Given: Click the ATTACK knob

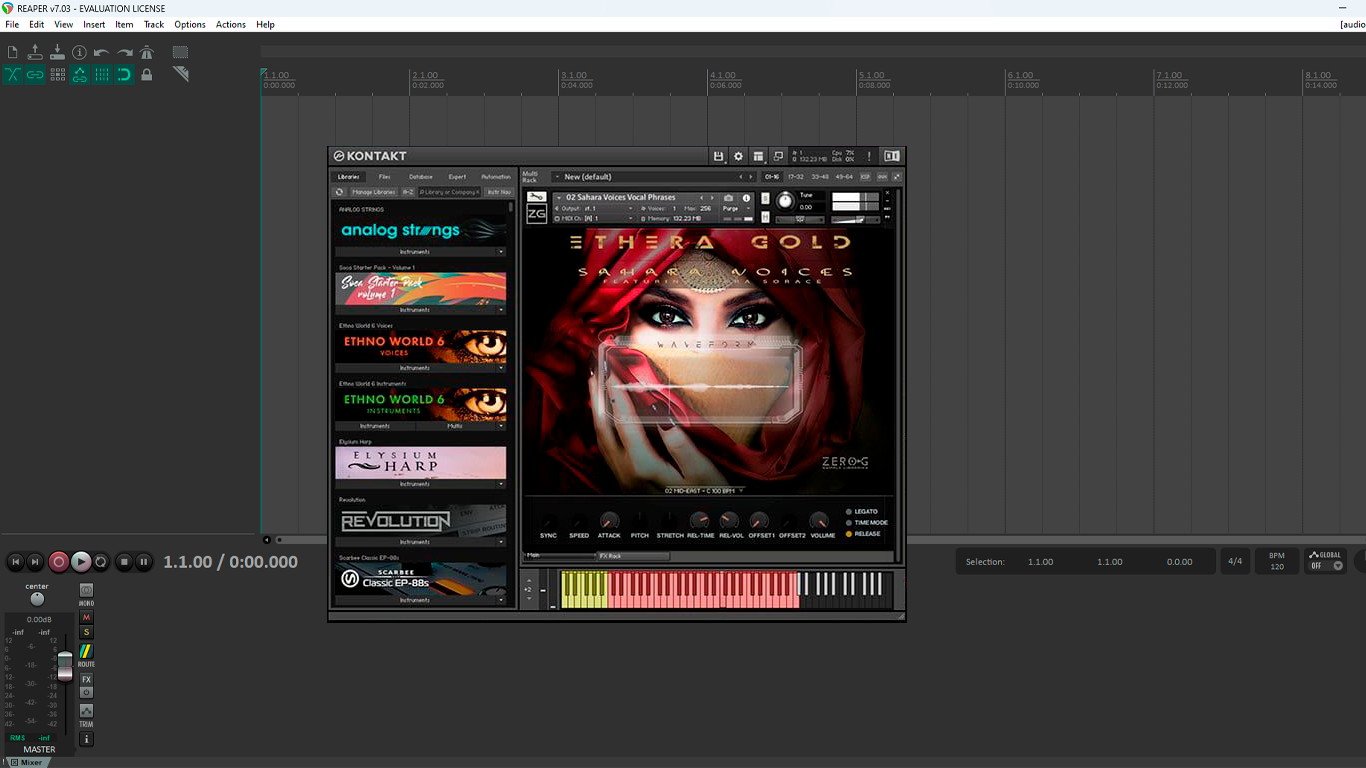Looking at the screenshot, I should (x=609, y=521).
